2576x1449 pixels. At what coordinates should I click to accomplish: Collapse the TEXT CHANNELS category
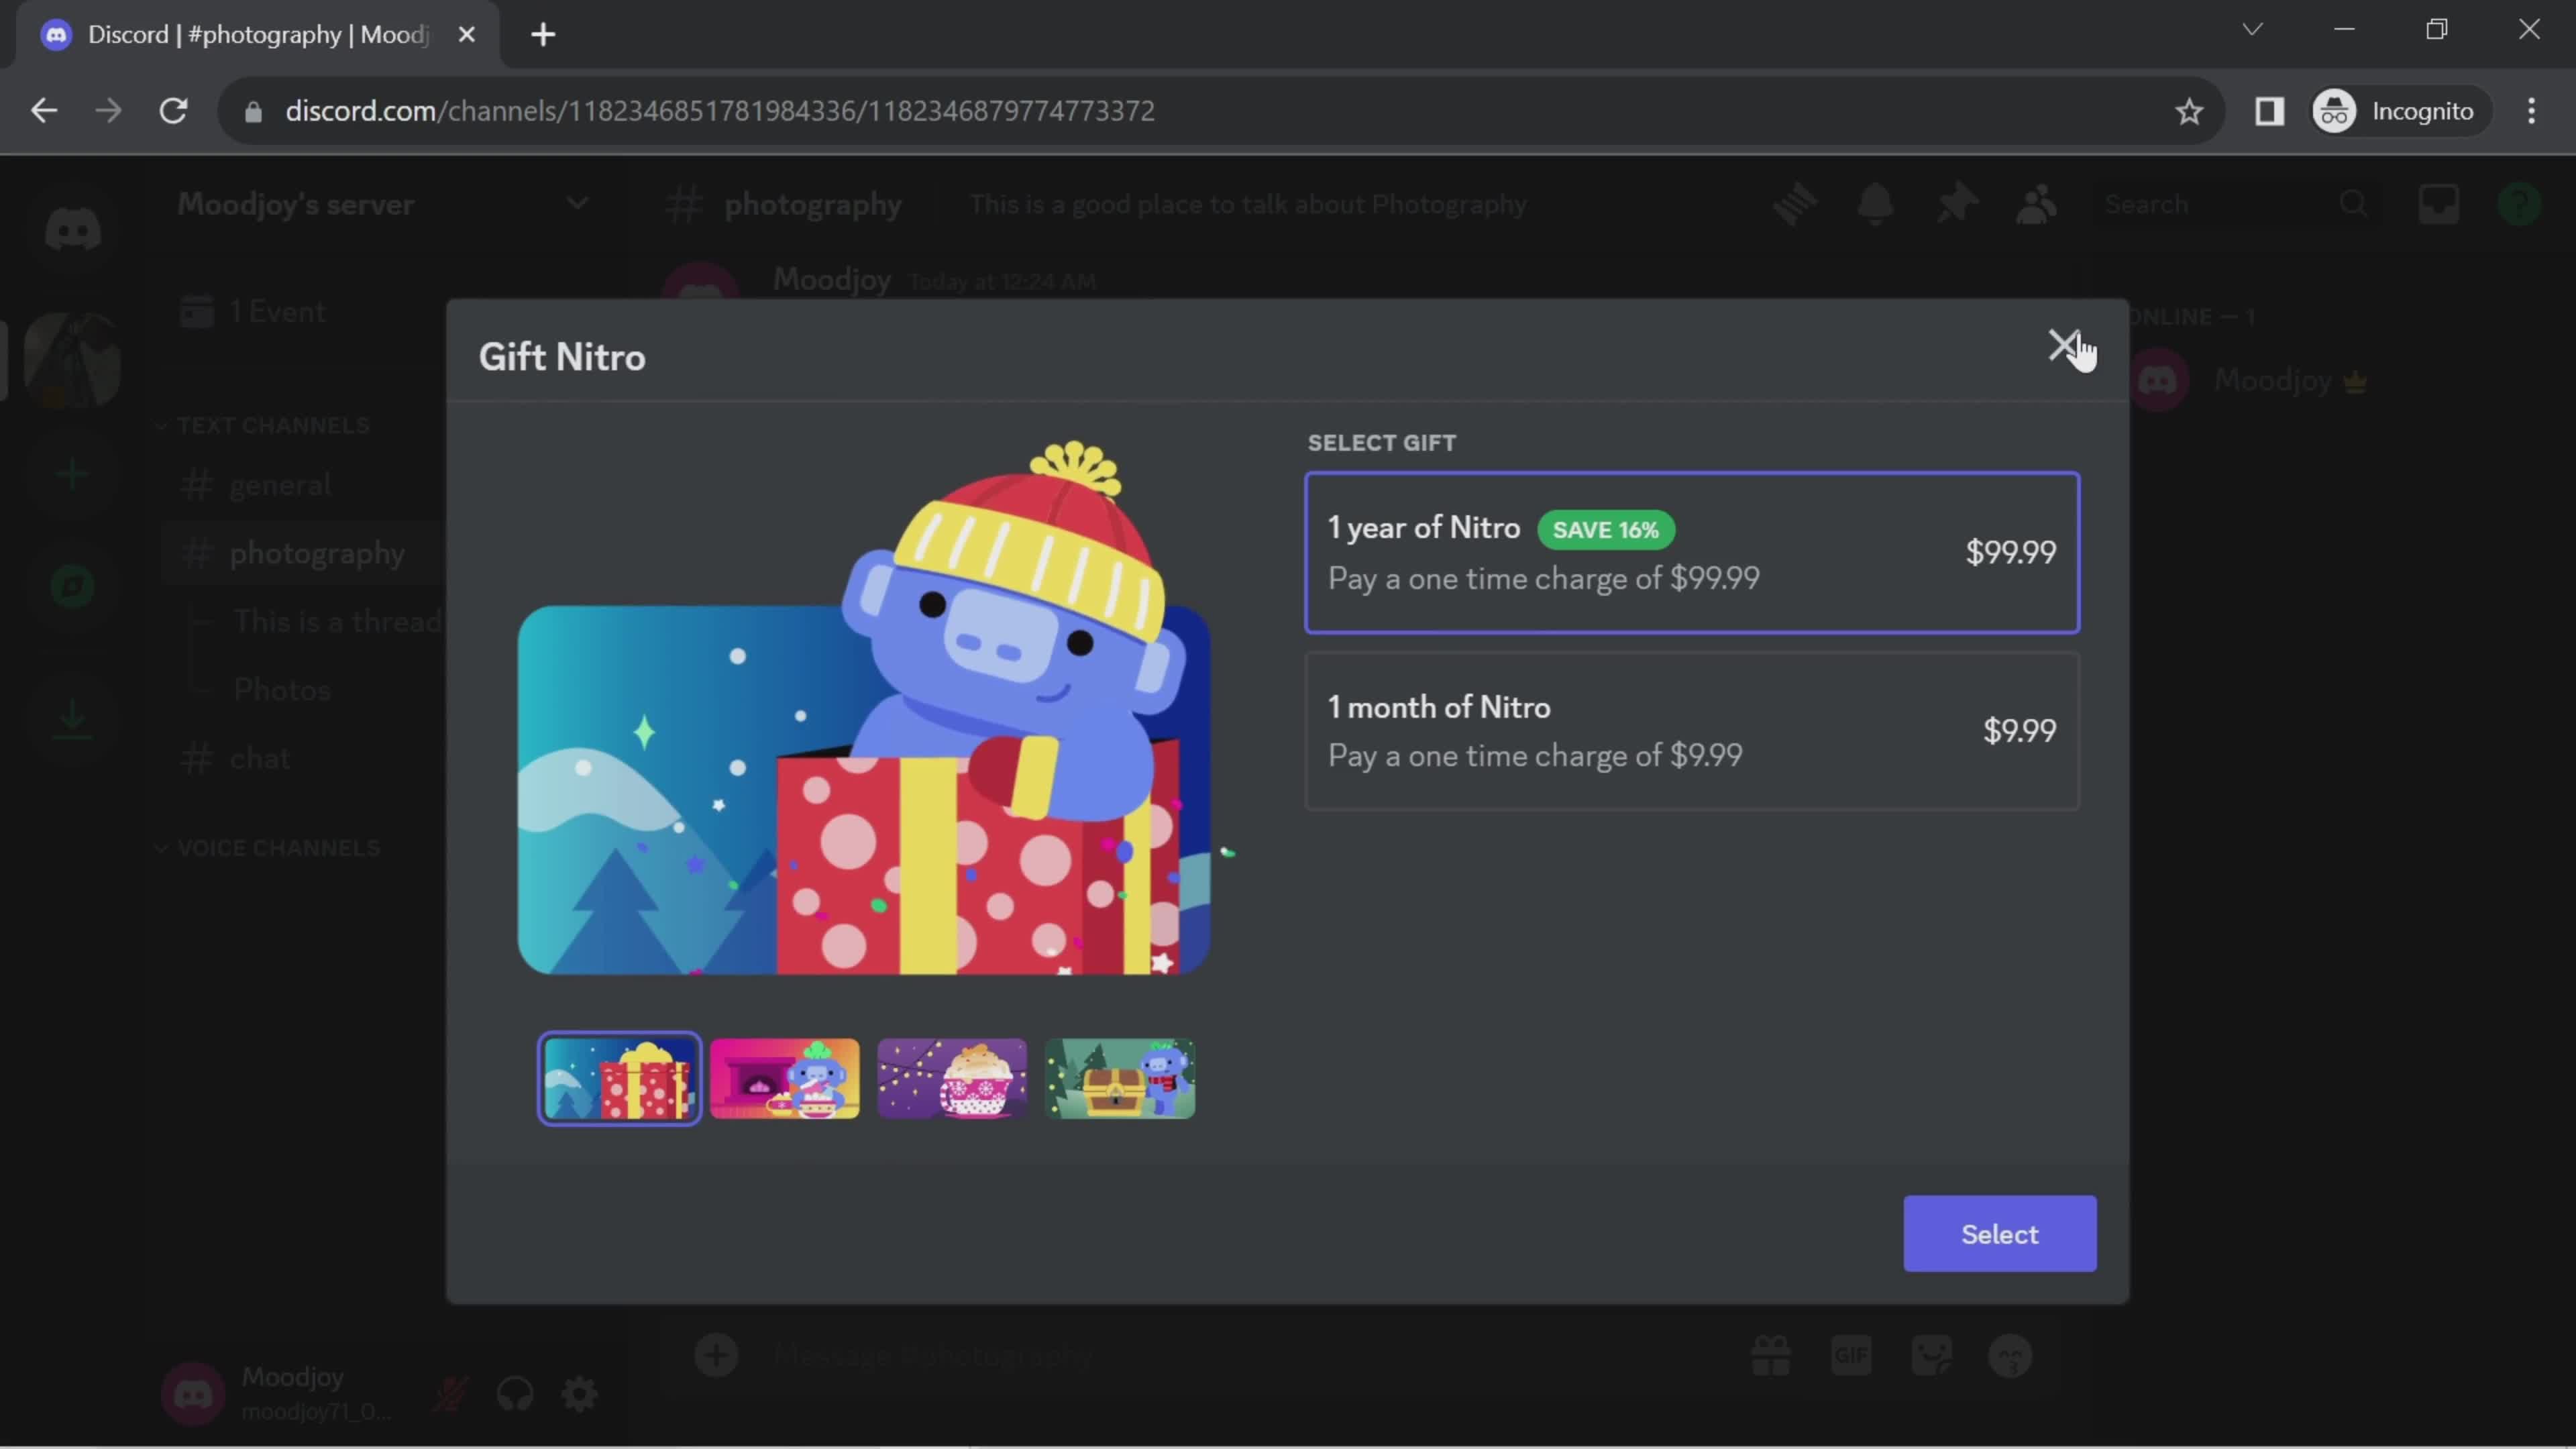[265, 426]
